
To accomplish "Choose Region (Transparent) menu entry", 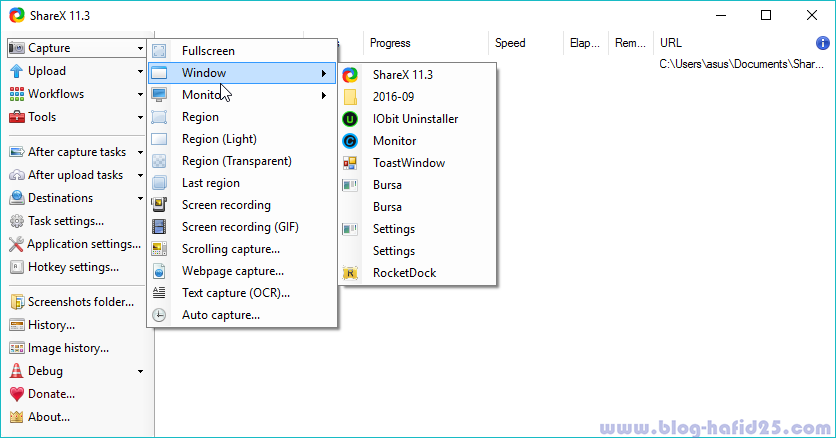I will pos(242,161).
